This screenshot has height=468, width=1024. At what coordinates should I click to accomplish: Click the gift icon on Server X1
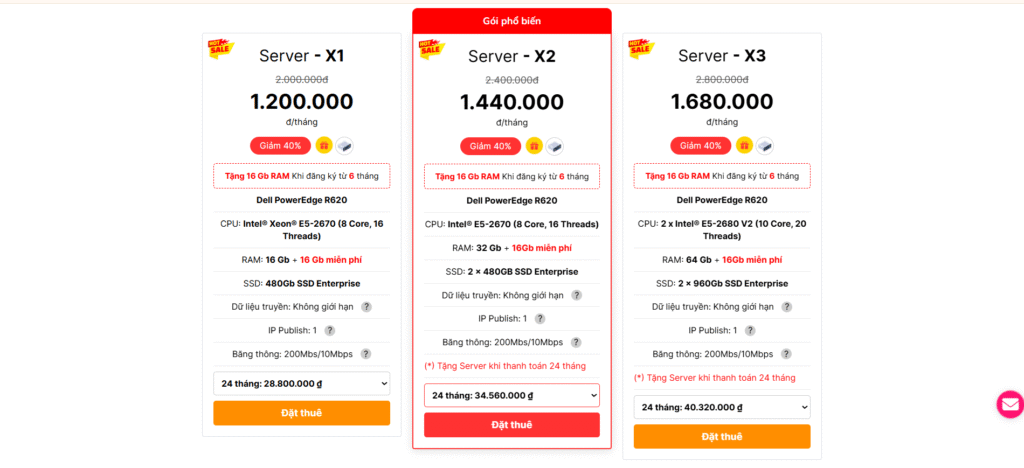(324, 145)
